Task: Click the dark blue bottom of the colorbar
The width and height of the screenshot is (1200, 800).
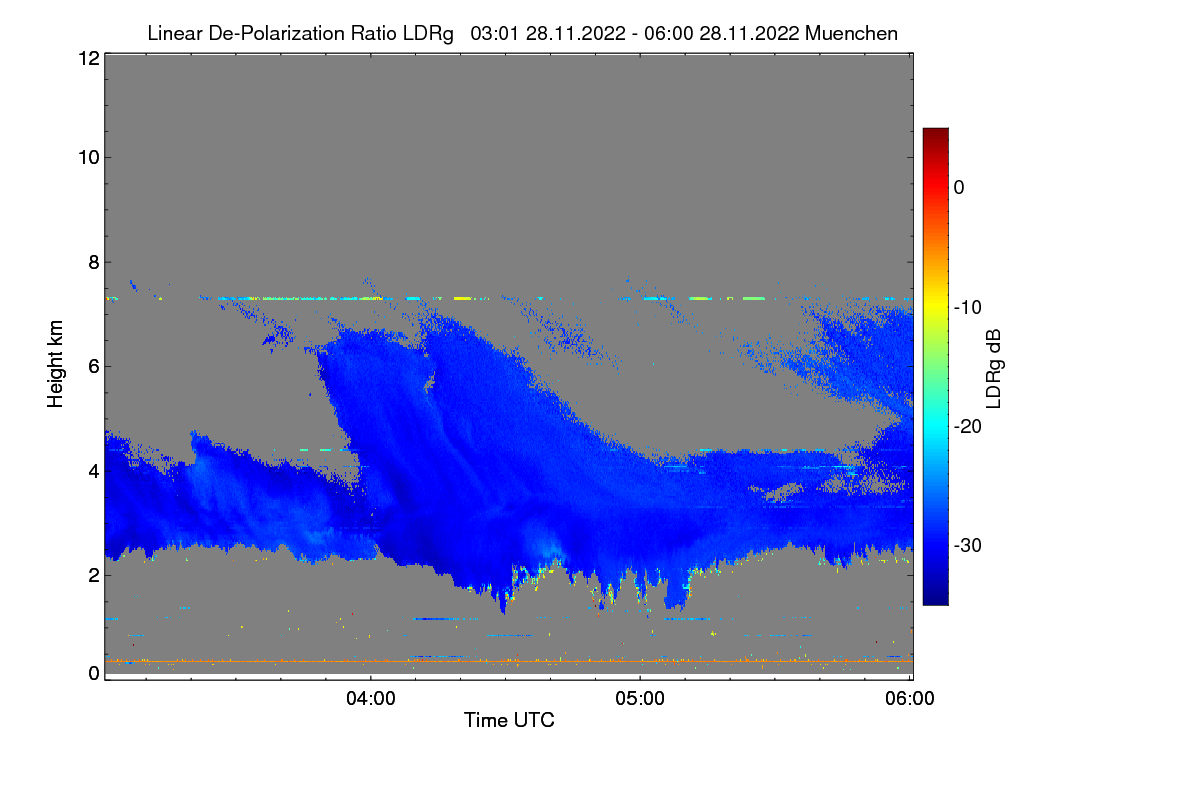Action: tap(935, 597)
